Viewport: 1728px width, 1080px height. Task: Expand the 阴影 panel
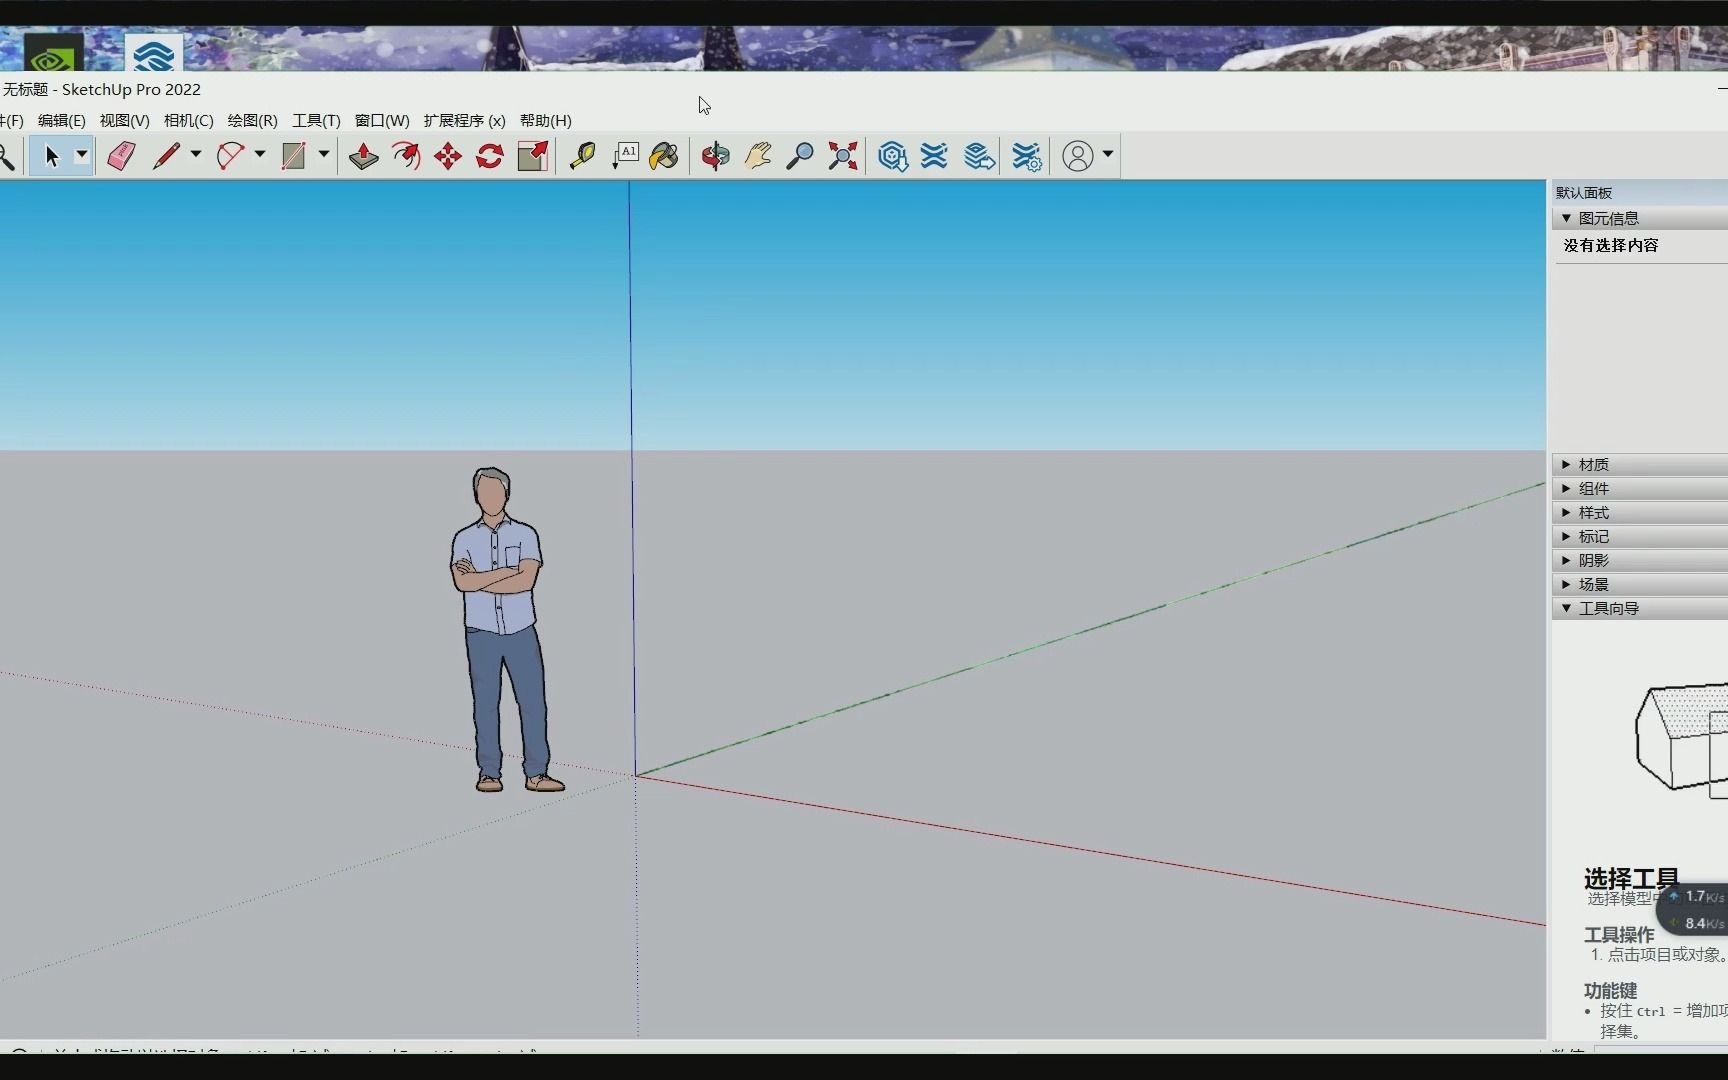tap(1640, 560)
